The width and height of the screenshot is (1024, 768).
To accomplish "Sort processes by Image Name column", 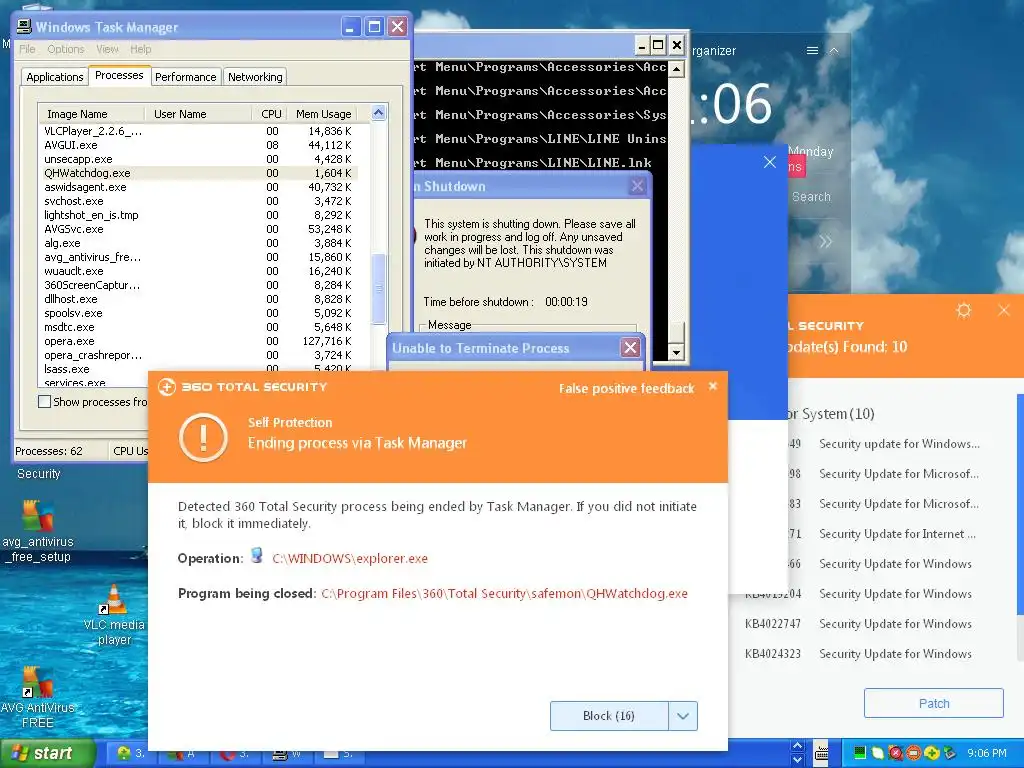I will 91,114.
